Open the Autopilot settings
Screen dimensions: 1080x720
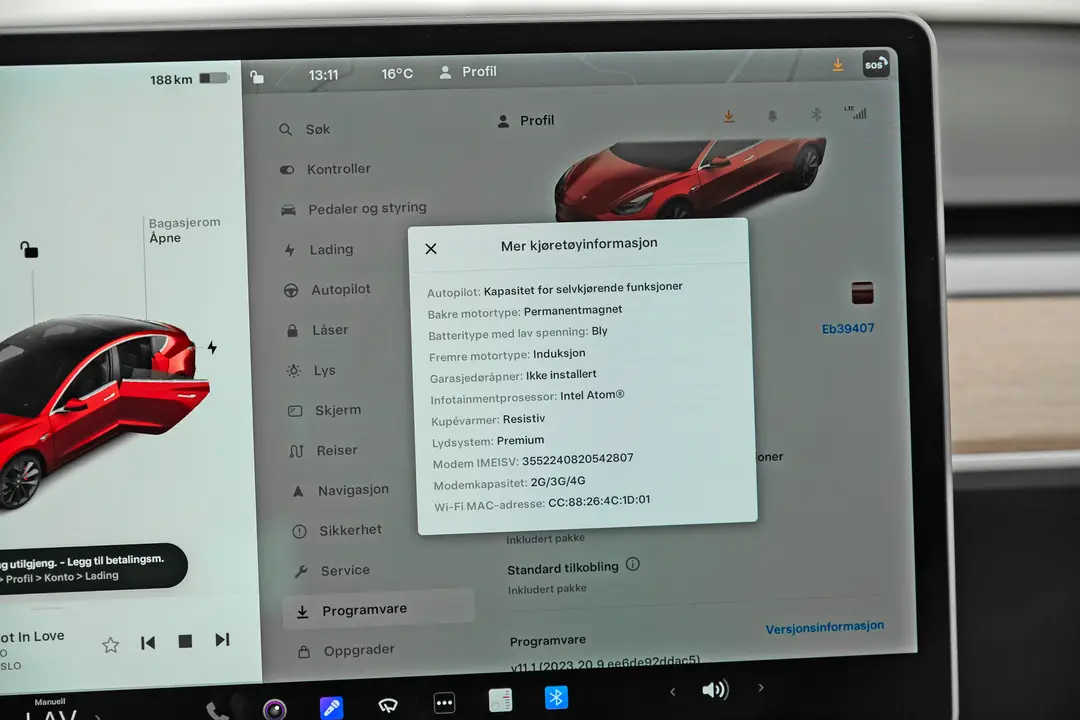coord(327,289)
